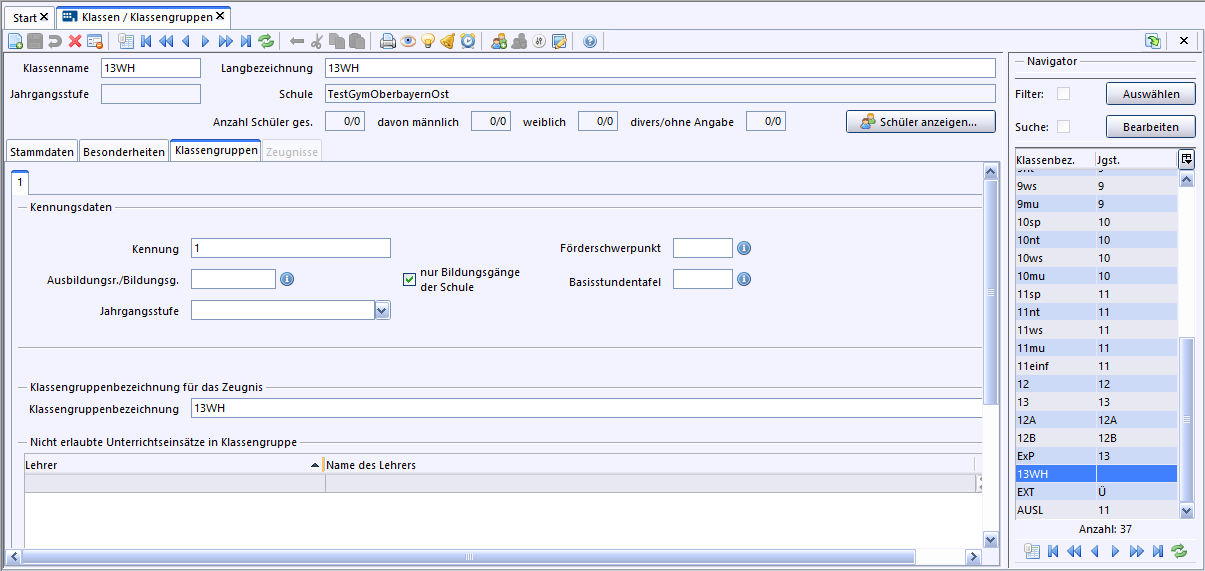Click 'Name des Lehrers' column header
Screen dimensions: 1205x571
click(x=649, y=465)
